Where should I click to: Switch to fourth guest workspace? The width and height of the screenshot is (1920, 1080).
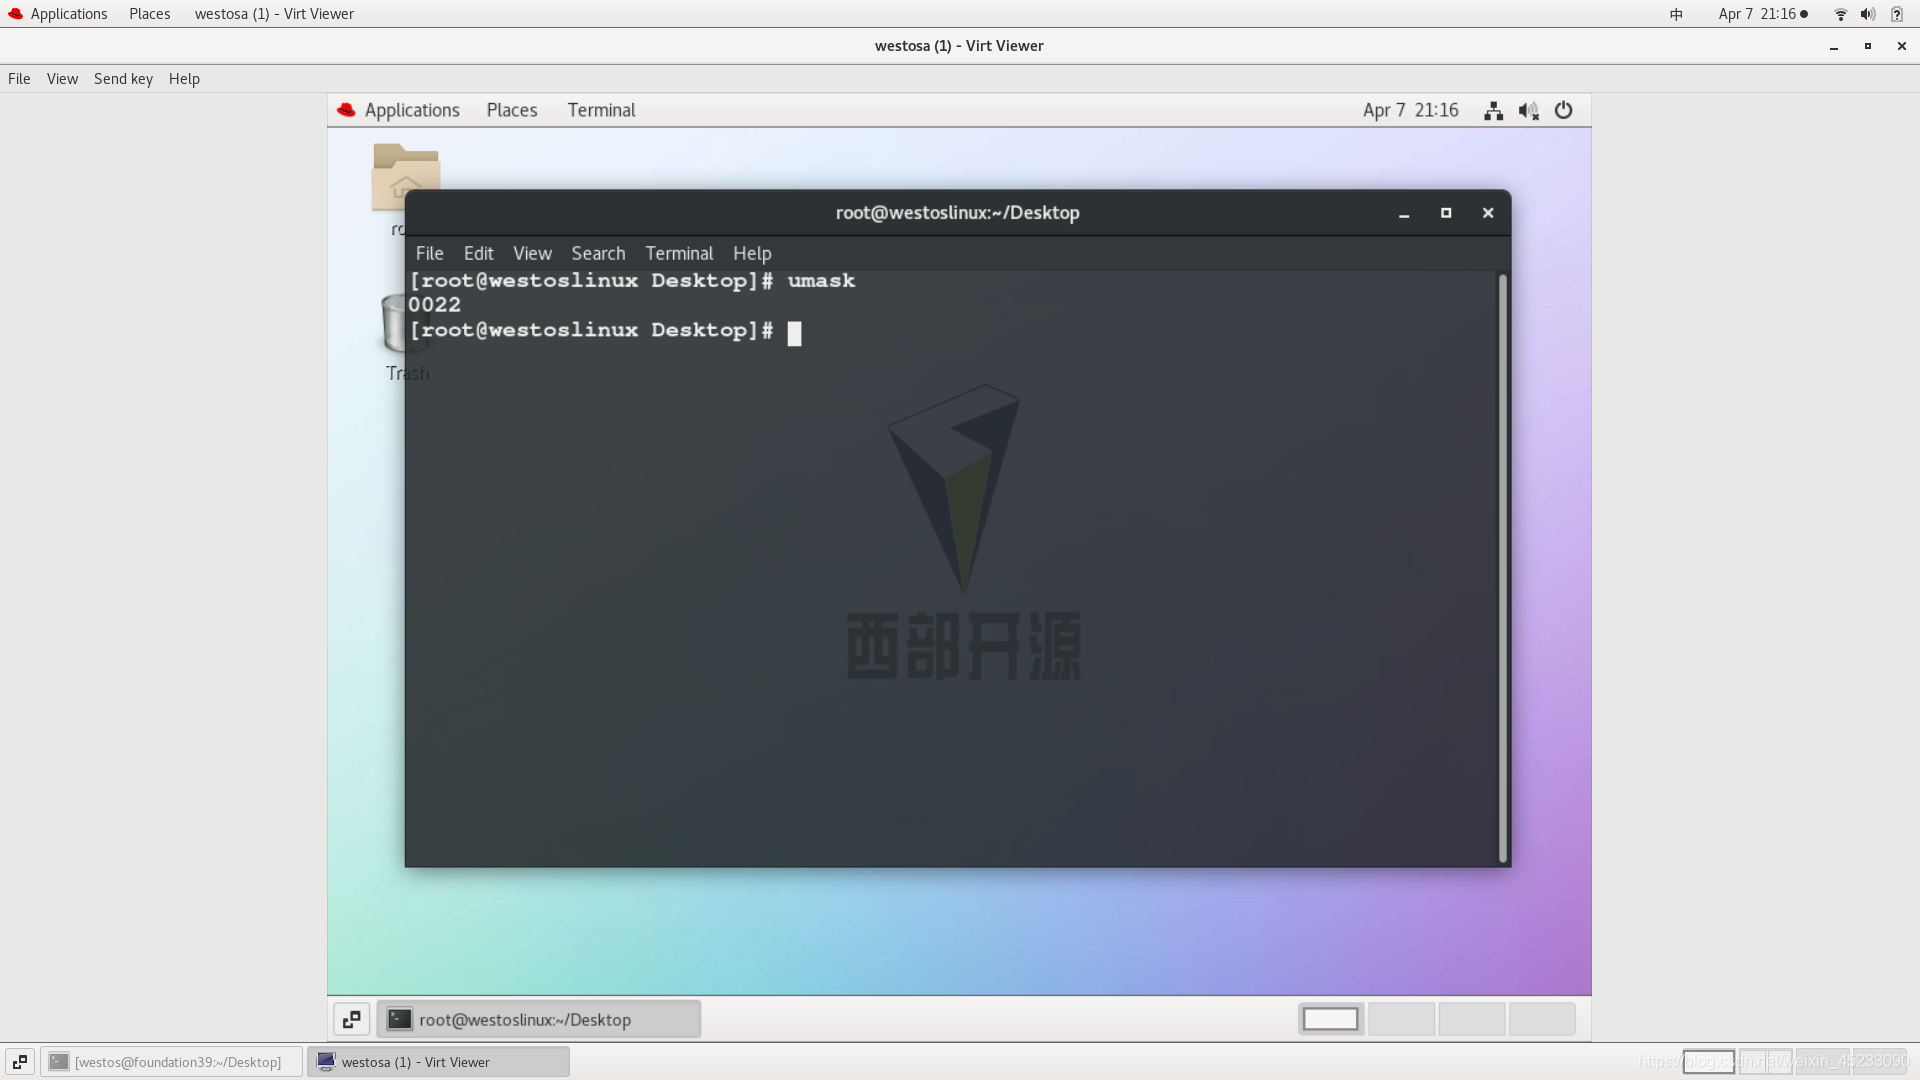point(1542,1019)
